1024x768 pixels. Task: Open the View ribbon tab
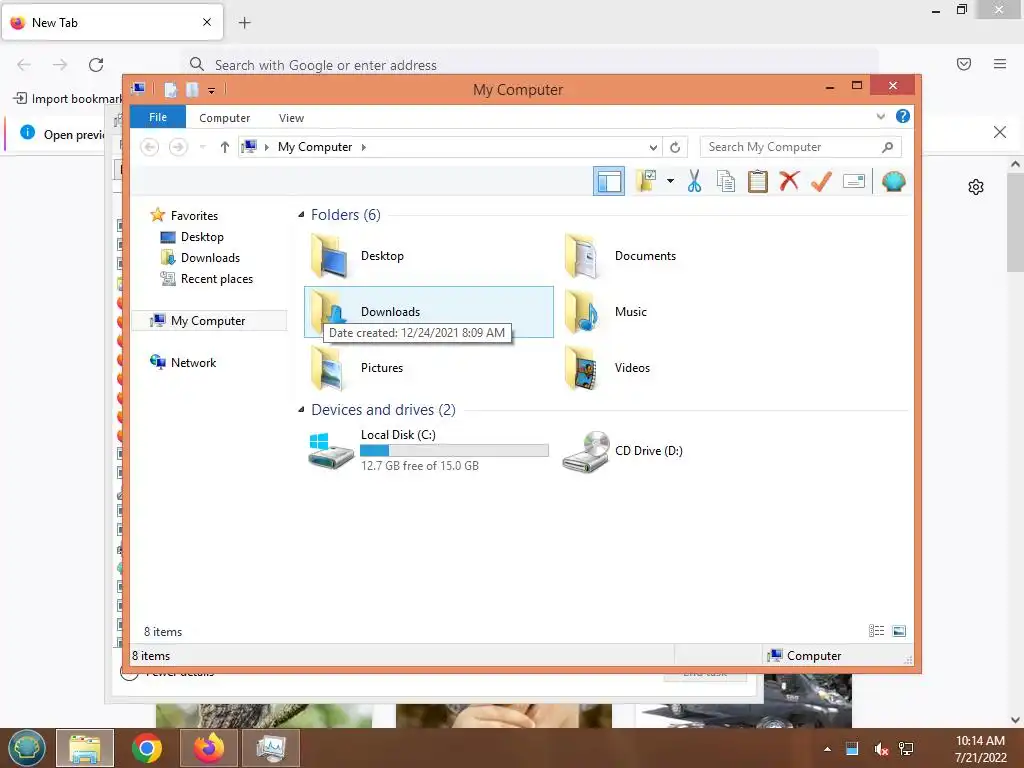[x=291, y=118]
